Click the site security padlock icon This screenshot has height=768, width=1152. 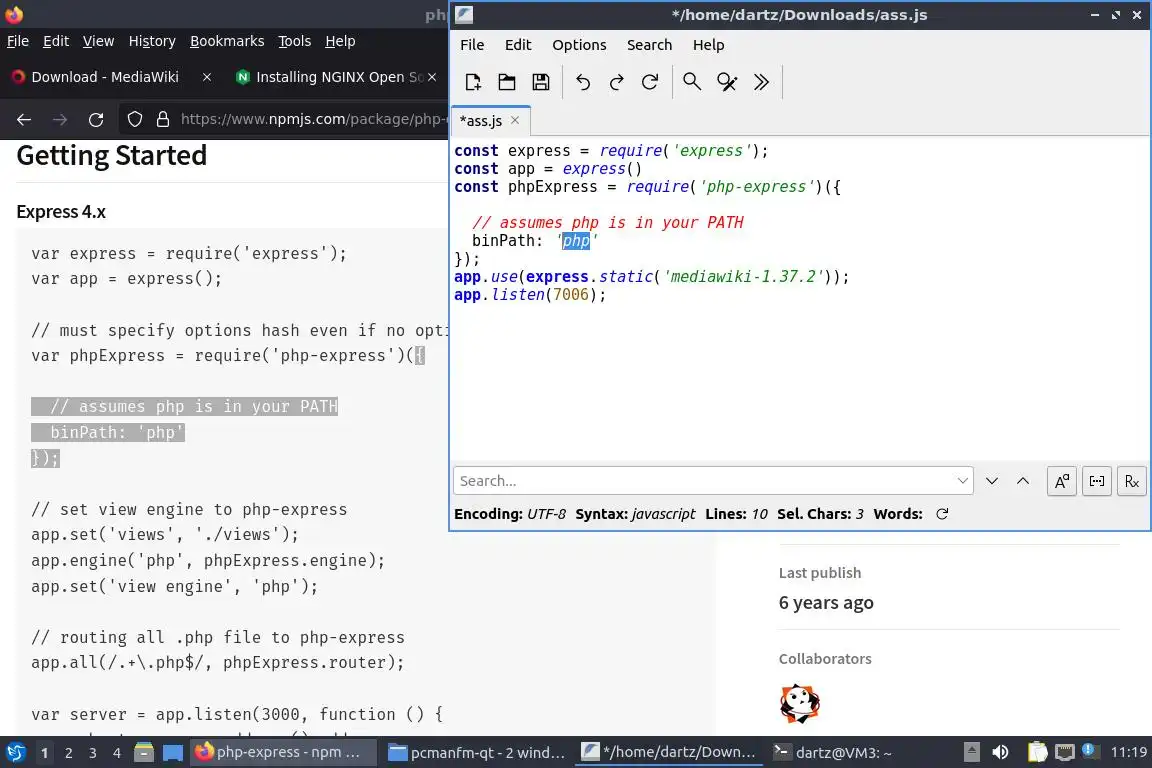[163, 119]
